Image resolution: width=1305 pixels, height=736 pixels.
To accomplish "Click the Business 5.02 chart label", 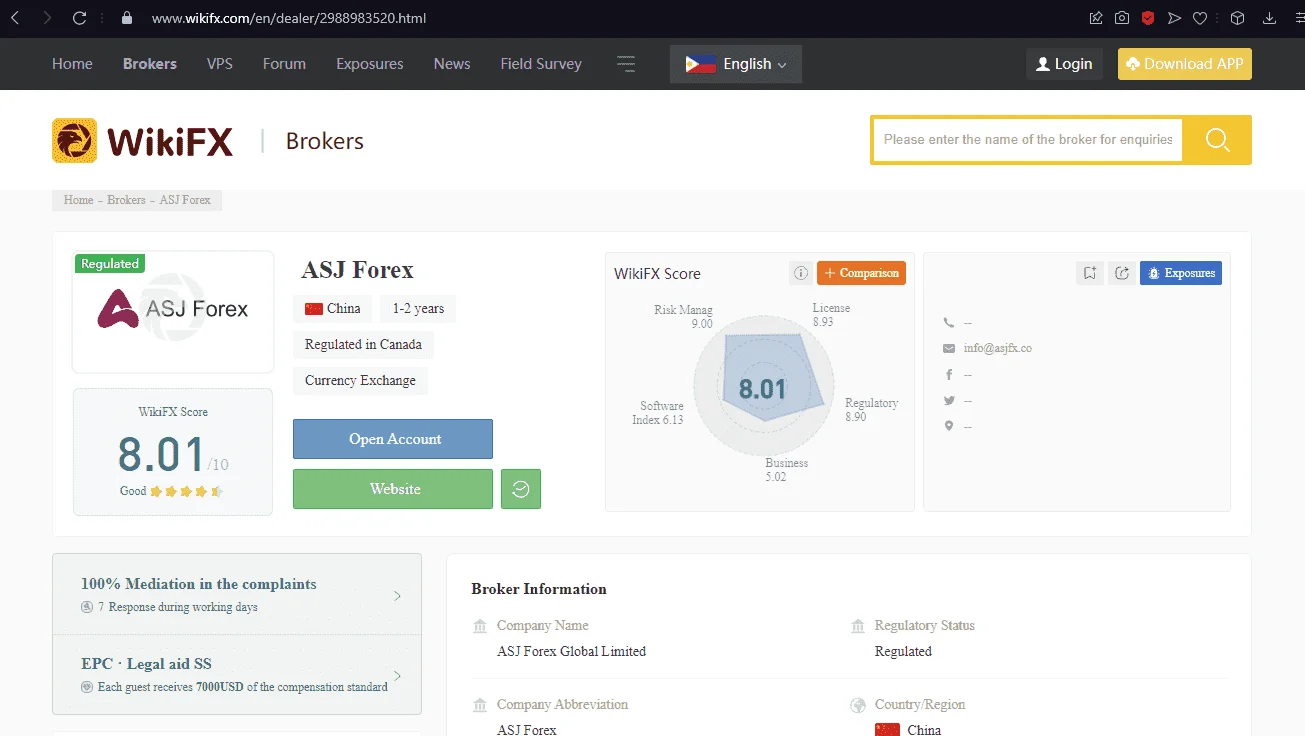I will (x=786, y=470).
